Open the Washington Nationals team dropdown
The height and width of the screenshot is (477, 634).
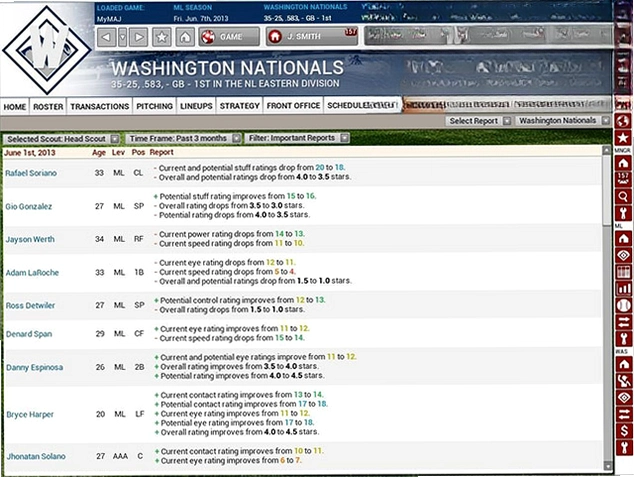pos(563,120)
